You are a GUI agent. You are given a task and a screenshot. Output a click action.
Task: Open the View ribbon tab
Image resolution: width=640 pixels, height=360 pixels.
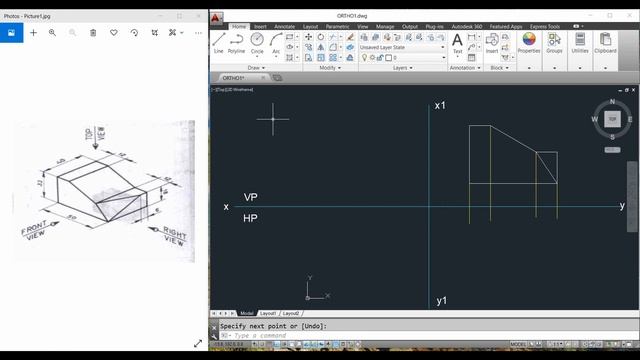point(362,27)
